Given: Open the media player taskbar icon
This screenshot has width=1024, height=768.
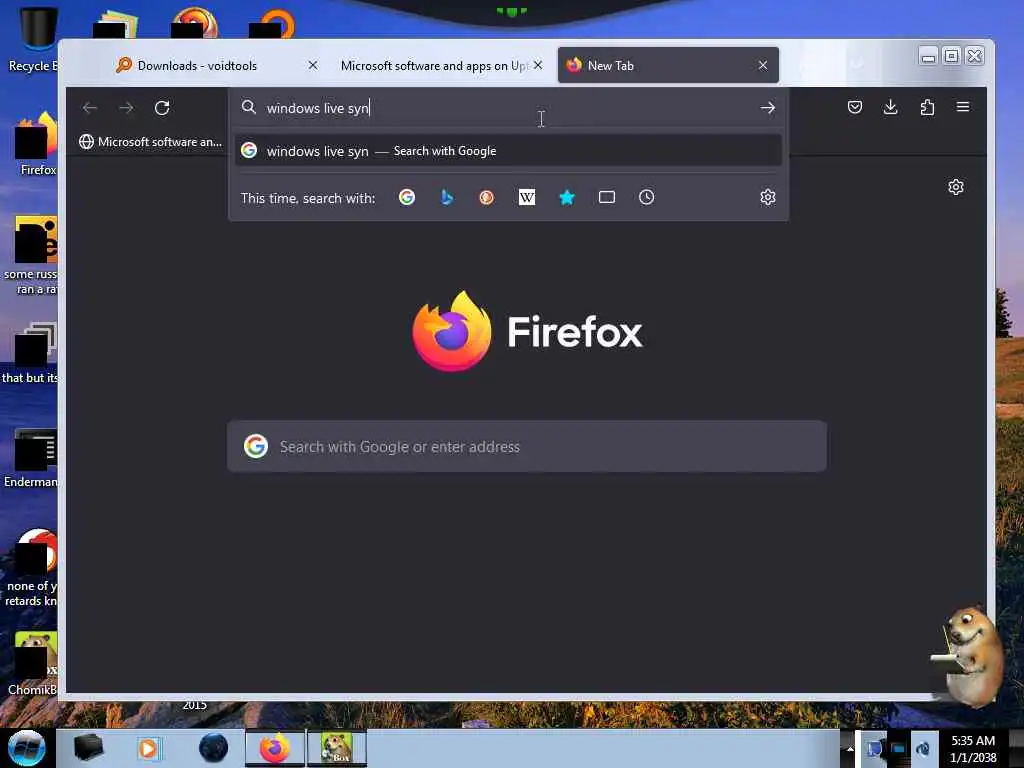Looking at the screenshot, I should (148, 748).
